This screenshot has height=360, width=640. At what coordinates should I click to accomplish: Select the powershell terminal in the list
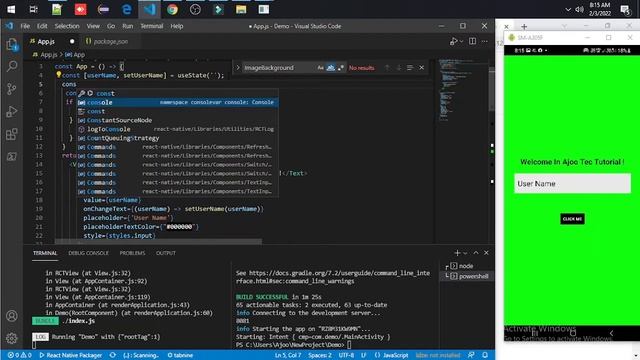coord(466,276)
